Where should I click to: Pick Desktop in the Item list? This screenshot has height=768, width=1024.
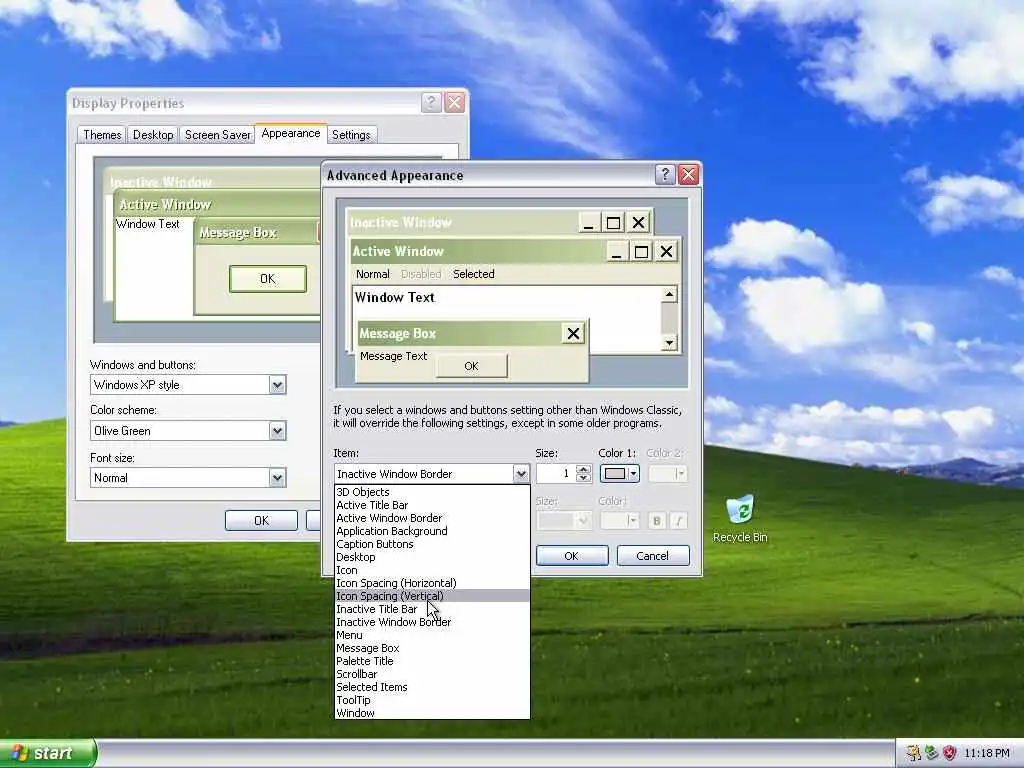click(432, 557)
